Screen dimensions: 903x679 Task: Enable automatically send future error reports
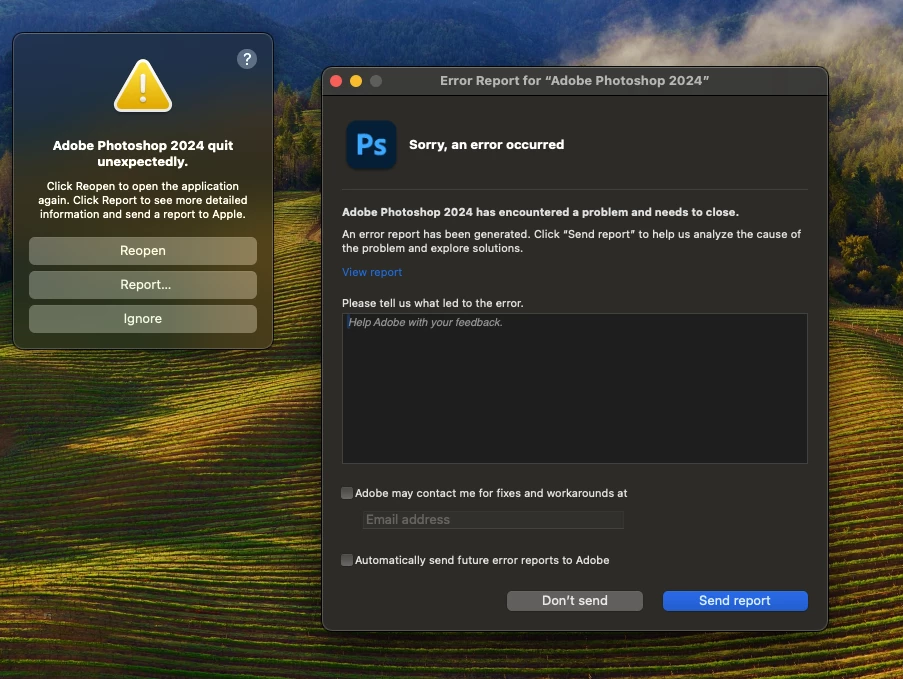pyautogui.click(x=347, y=560)
